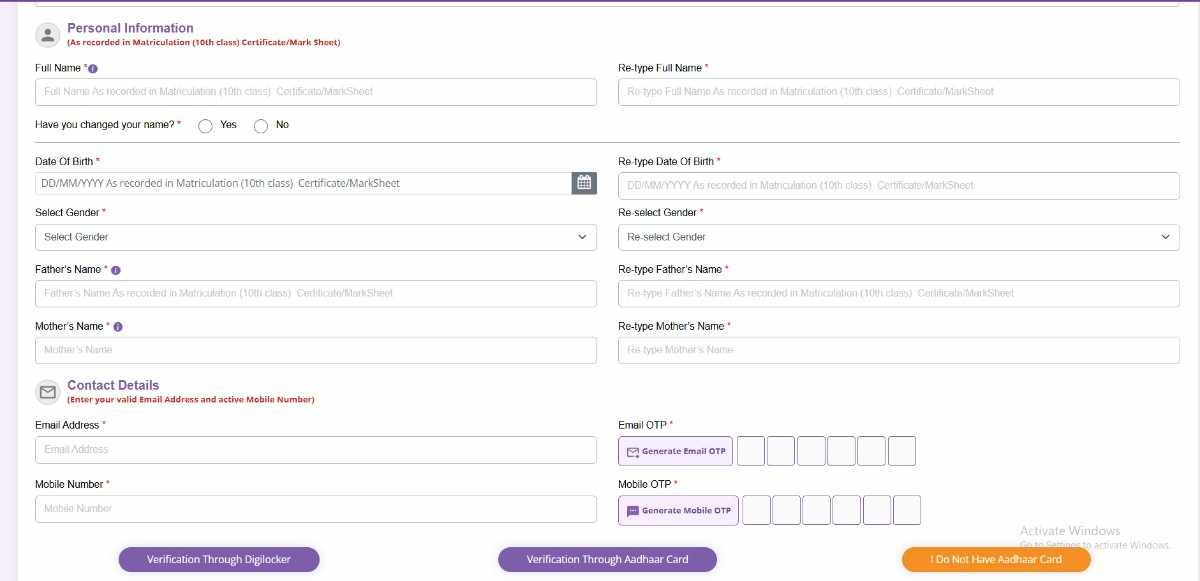Click the Mother's Name info icon
1200x581 pixels.
point(118,327)
